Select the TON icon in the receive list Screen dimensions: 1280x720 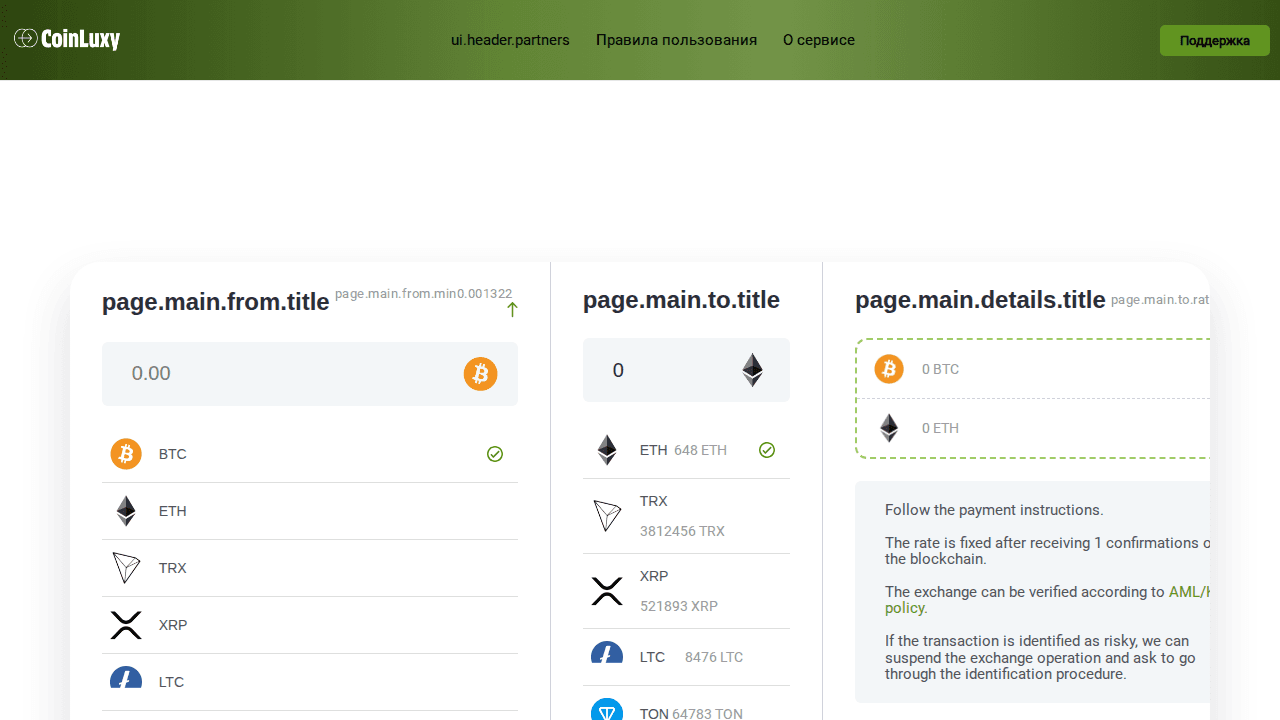[607, 710]
